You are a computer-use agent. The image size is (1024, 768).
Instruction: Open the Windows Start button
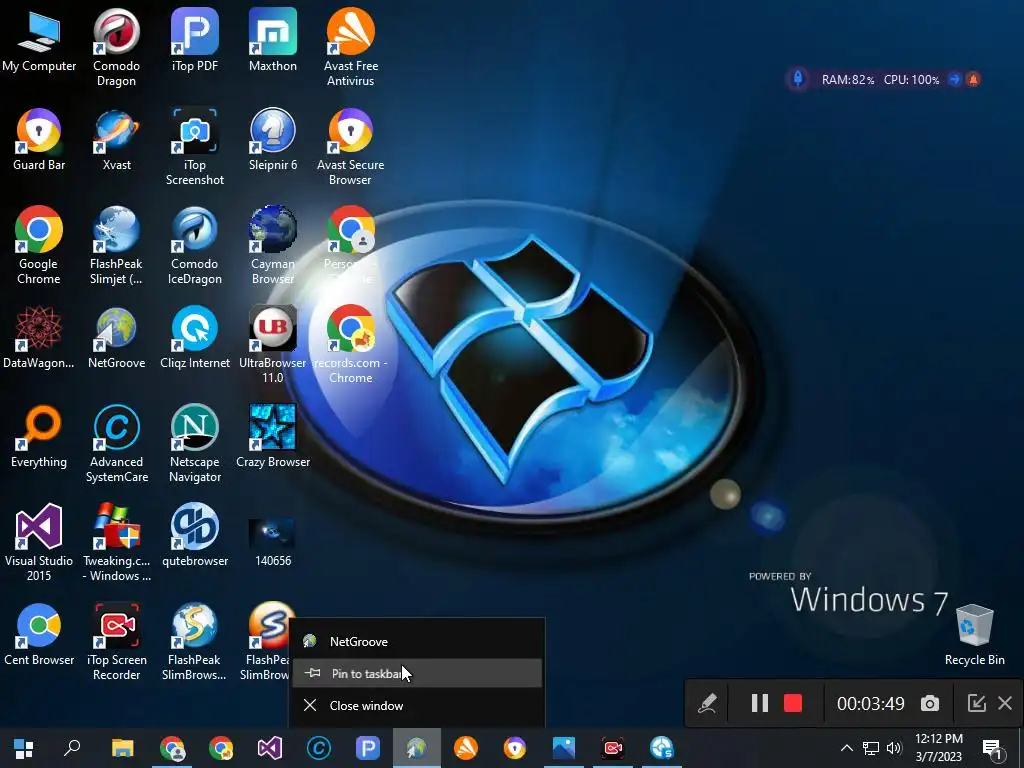click(24, 748)
